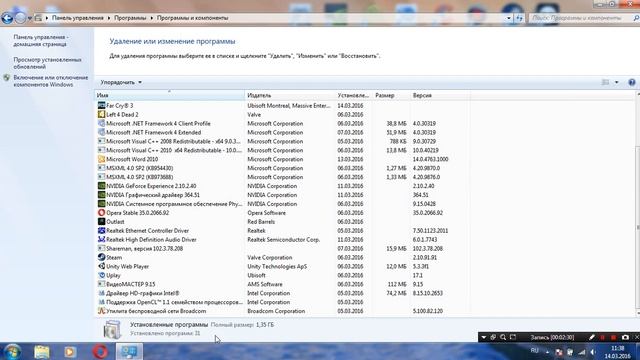
Task: Go to Панель управления breadcrumb
Action: point(78,18)
